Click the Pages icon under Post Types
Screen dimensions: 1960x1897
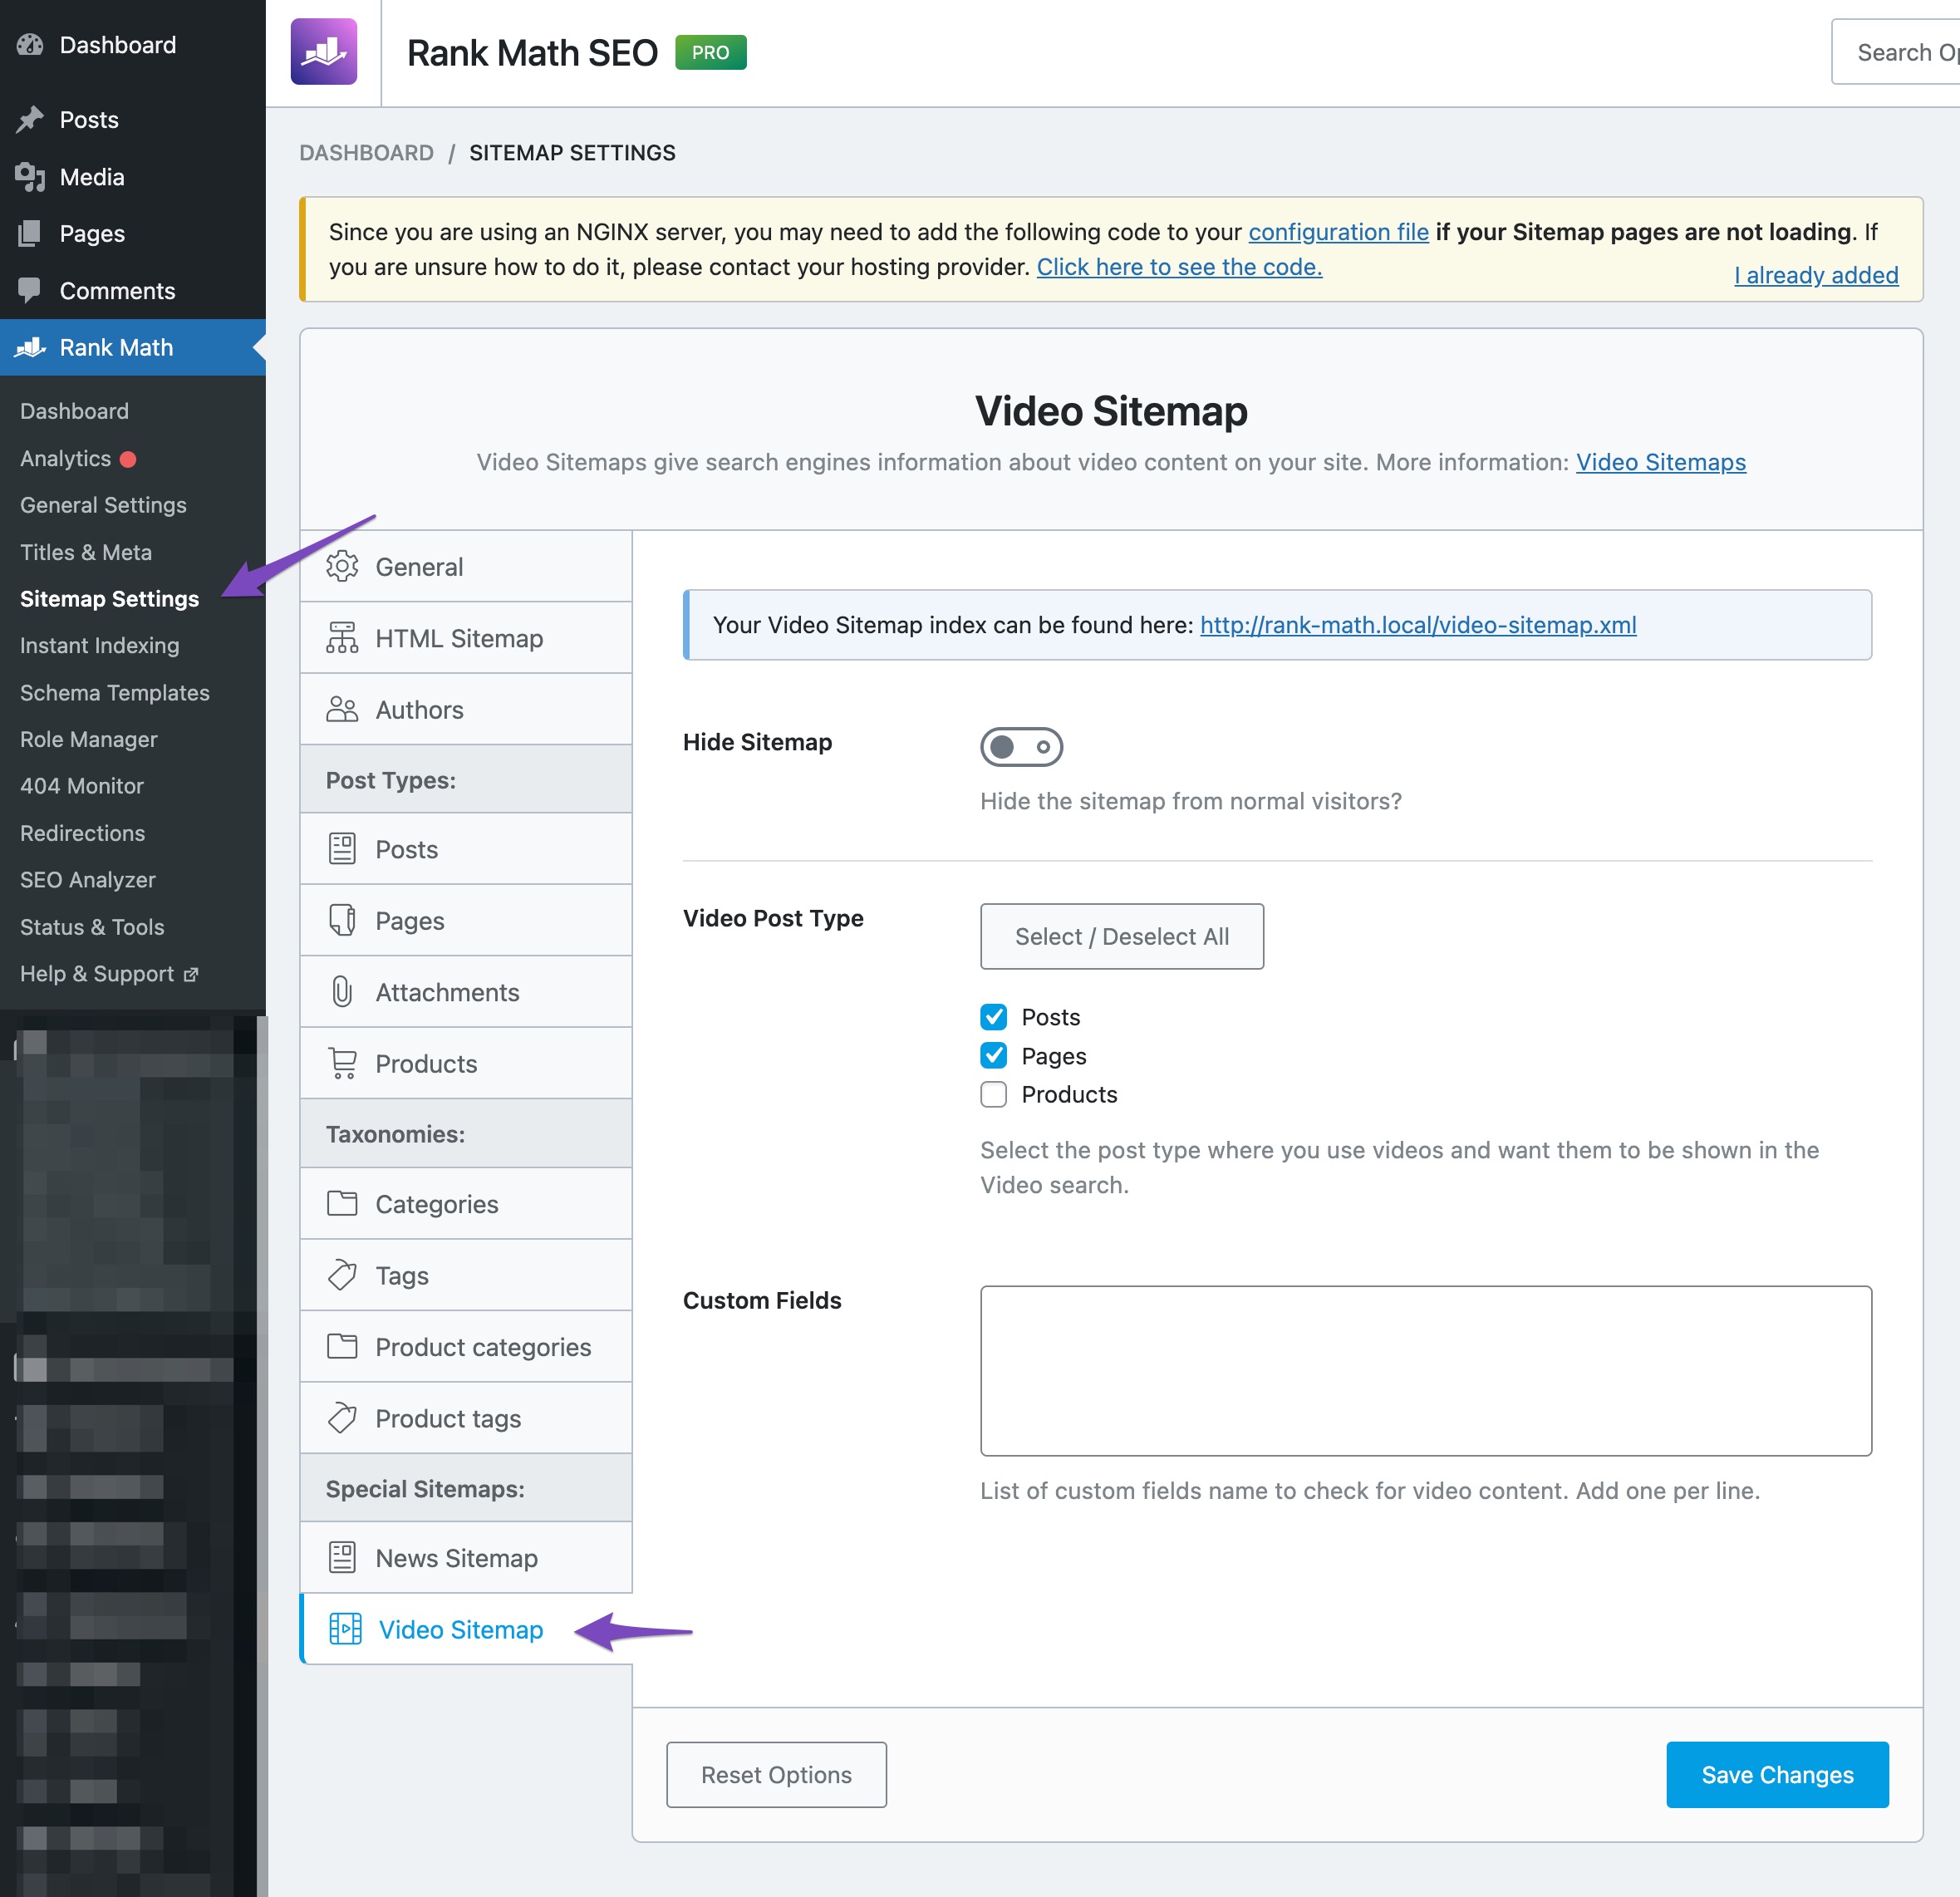click(x=342, y=920)
